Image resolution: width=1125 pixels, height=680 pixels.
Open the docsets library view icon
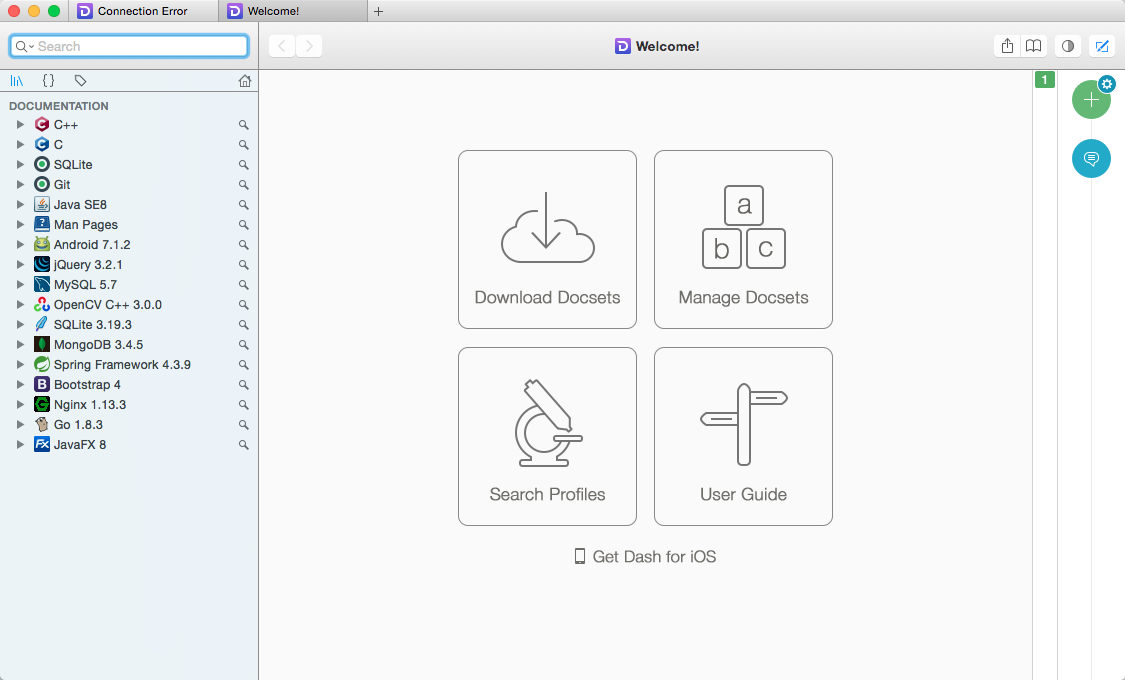tap(17, 81)
